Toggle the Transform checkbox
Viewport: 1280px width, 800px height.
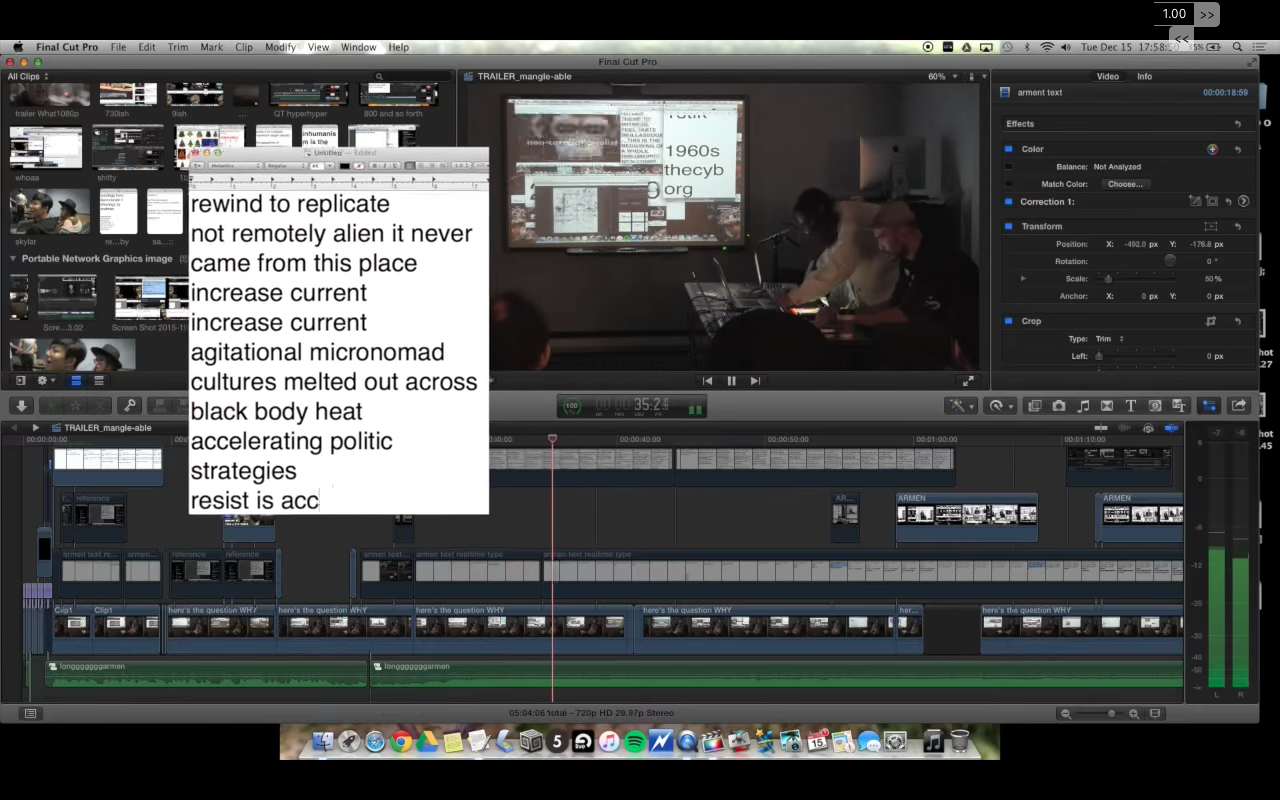click(1009, 226)
